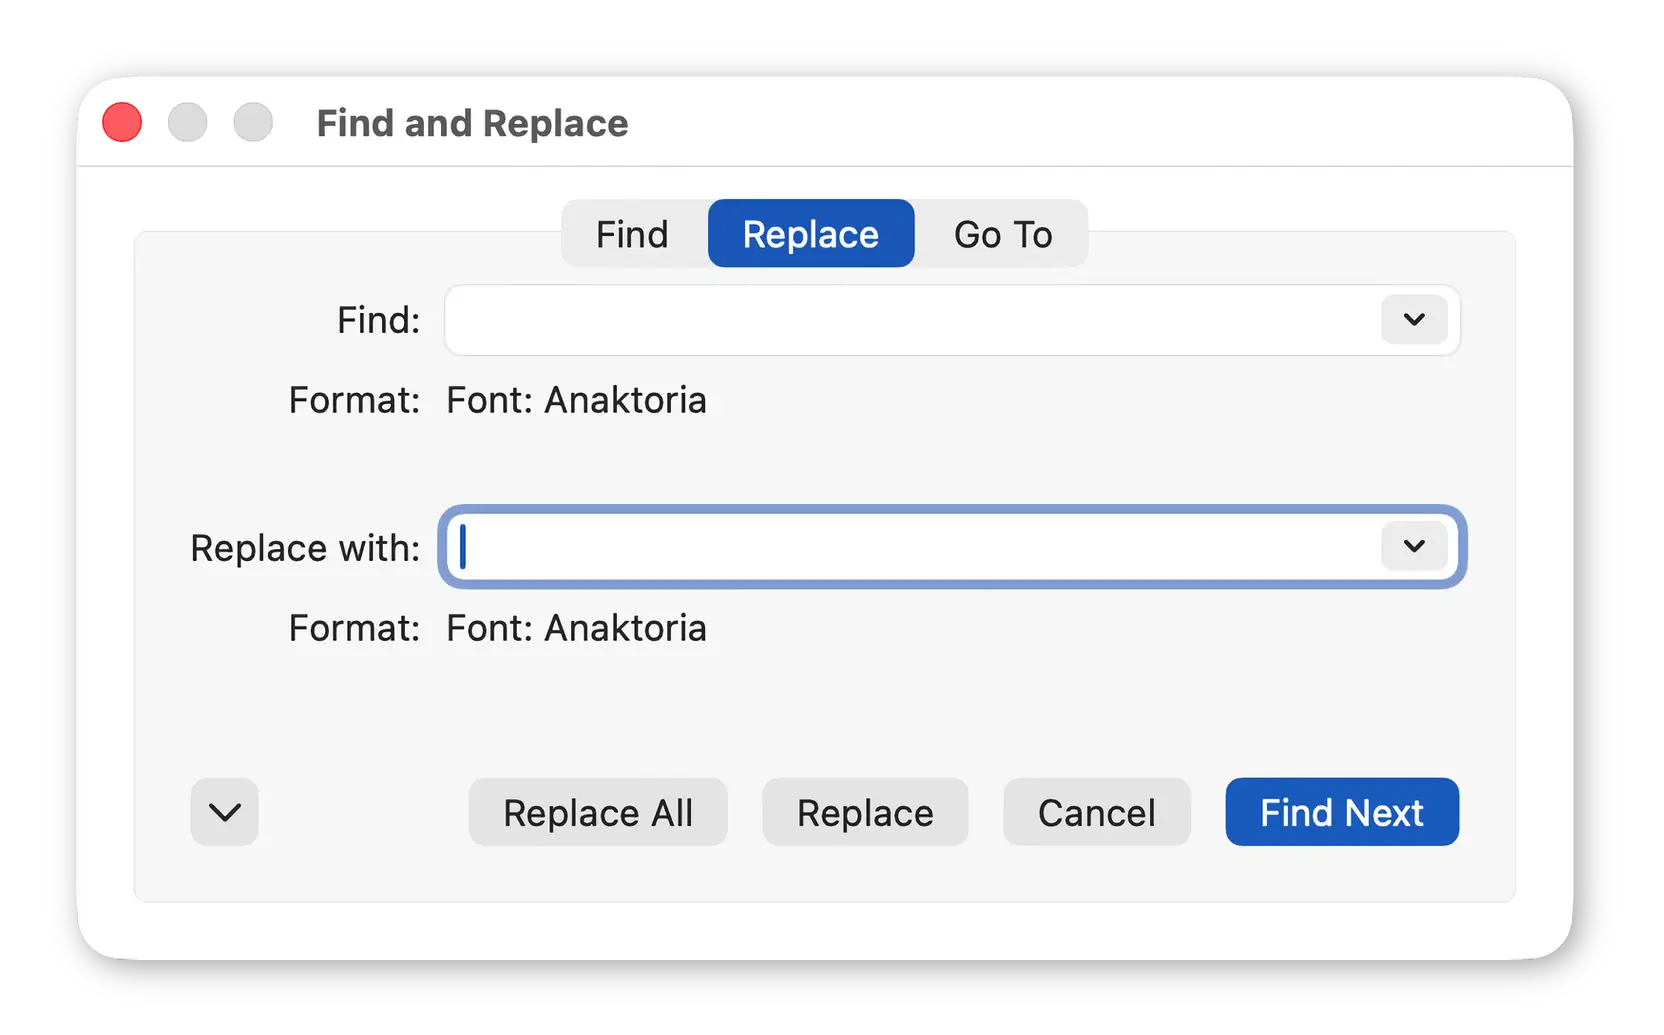This screenshot has height=1035, width=1664.
Task: Open the Replace with field dropdown arrow
Action: [x=1414, y=546]
